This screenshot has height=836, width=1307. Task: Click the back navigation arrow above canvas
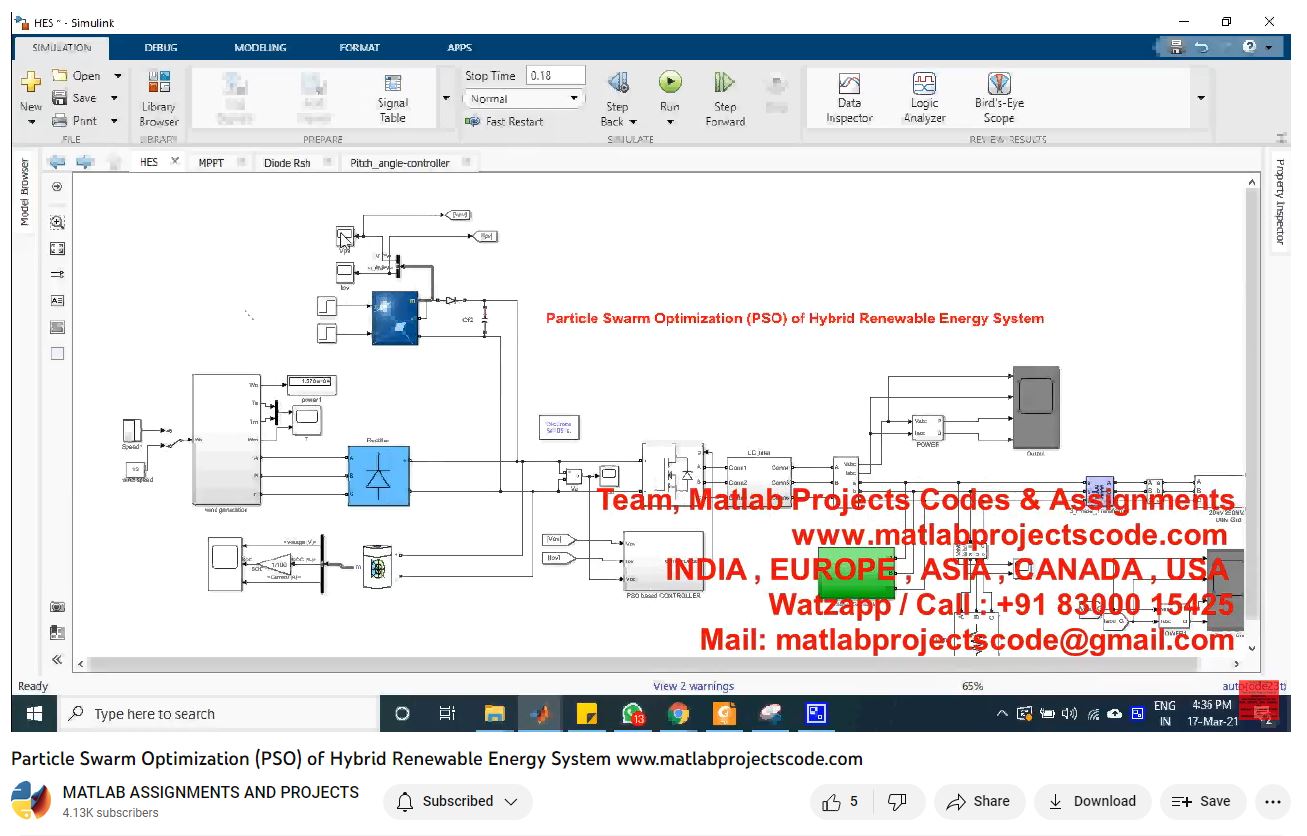[57, 162]
